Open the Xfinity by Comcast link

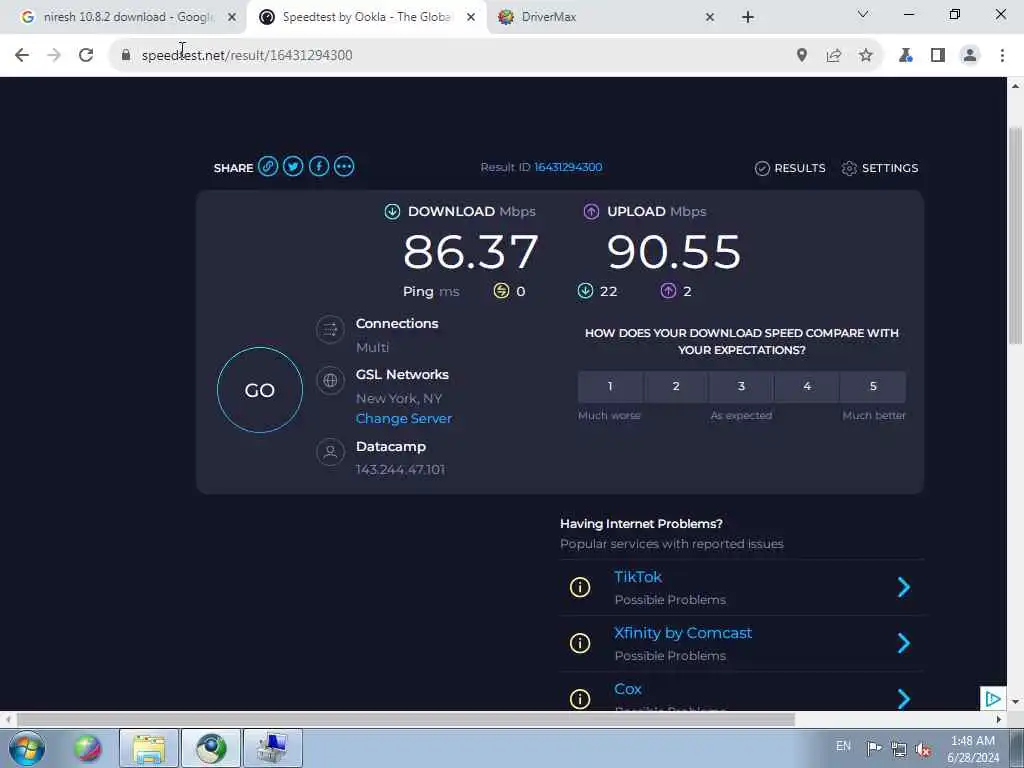coord(683,633)
